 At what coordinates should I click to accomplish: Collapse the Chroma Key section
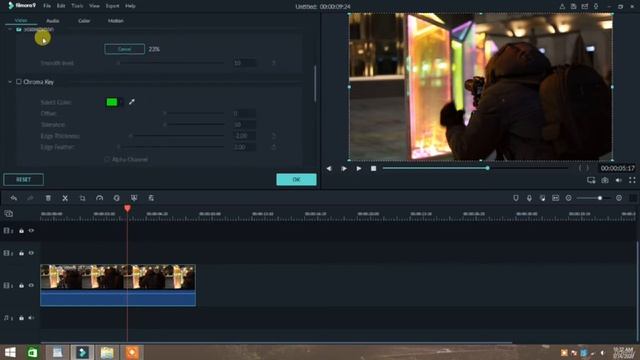tap(10, 82)
